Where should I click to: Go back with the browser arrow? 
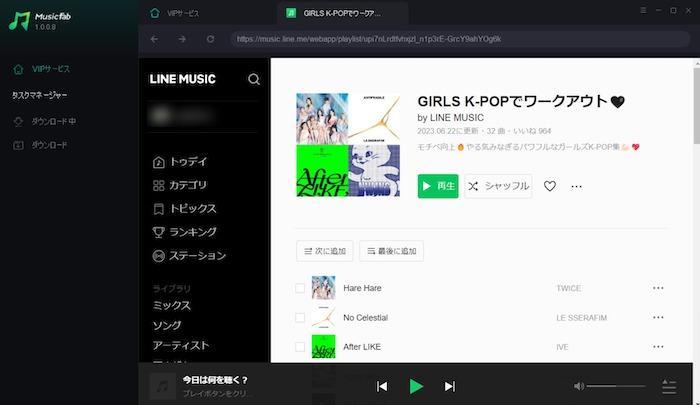[154, 39]
